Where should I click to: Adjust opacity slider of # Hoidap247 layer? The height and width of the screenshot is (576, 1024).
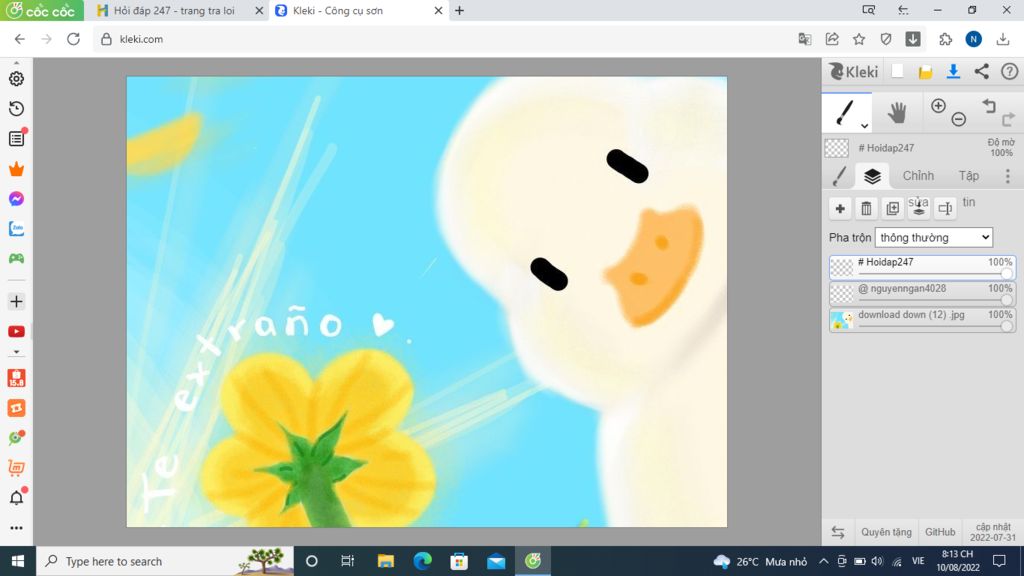pos(1006,274)
